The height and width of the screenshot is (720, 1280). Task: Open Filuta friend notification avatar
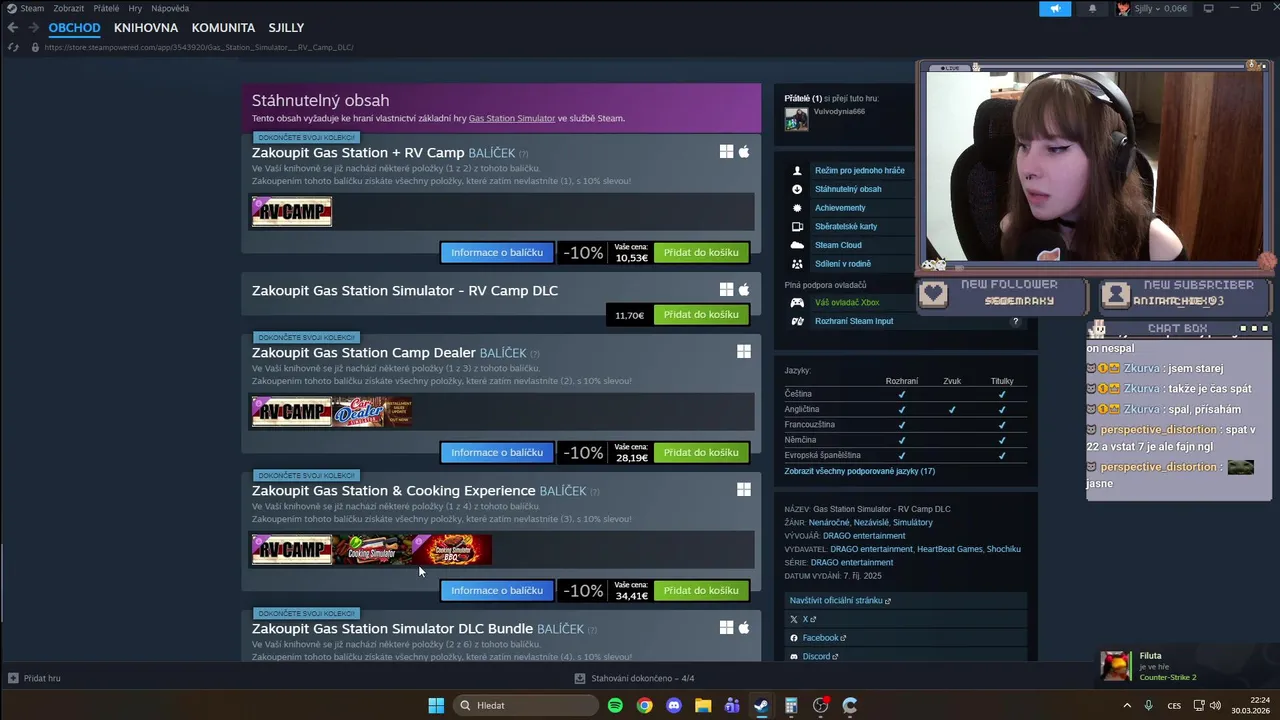1116,666
